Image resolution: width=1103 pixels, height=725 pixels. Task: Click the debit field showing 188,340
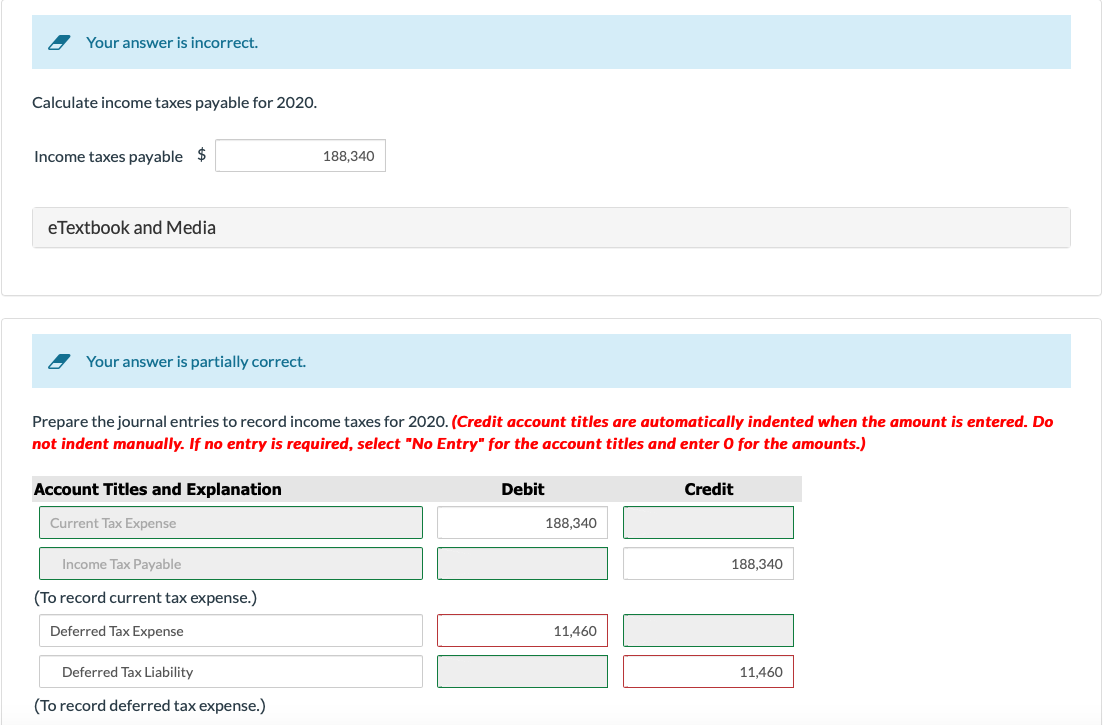[x=521, y=522]
